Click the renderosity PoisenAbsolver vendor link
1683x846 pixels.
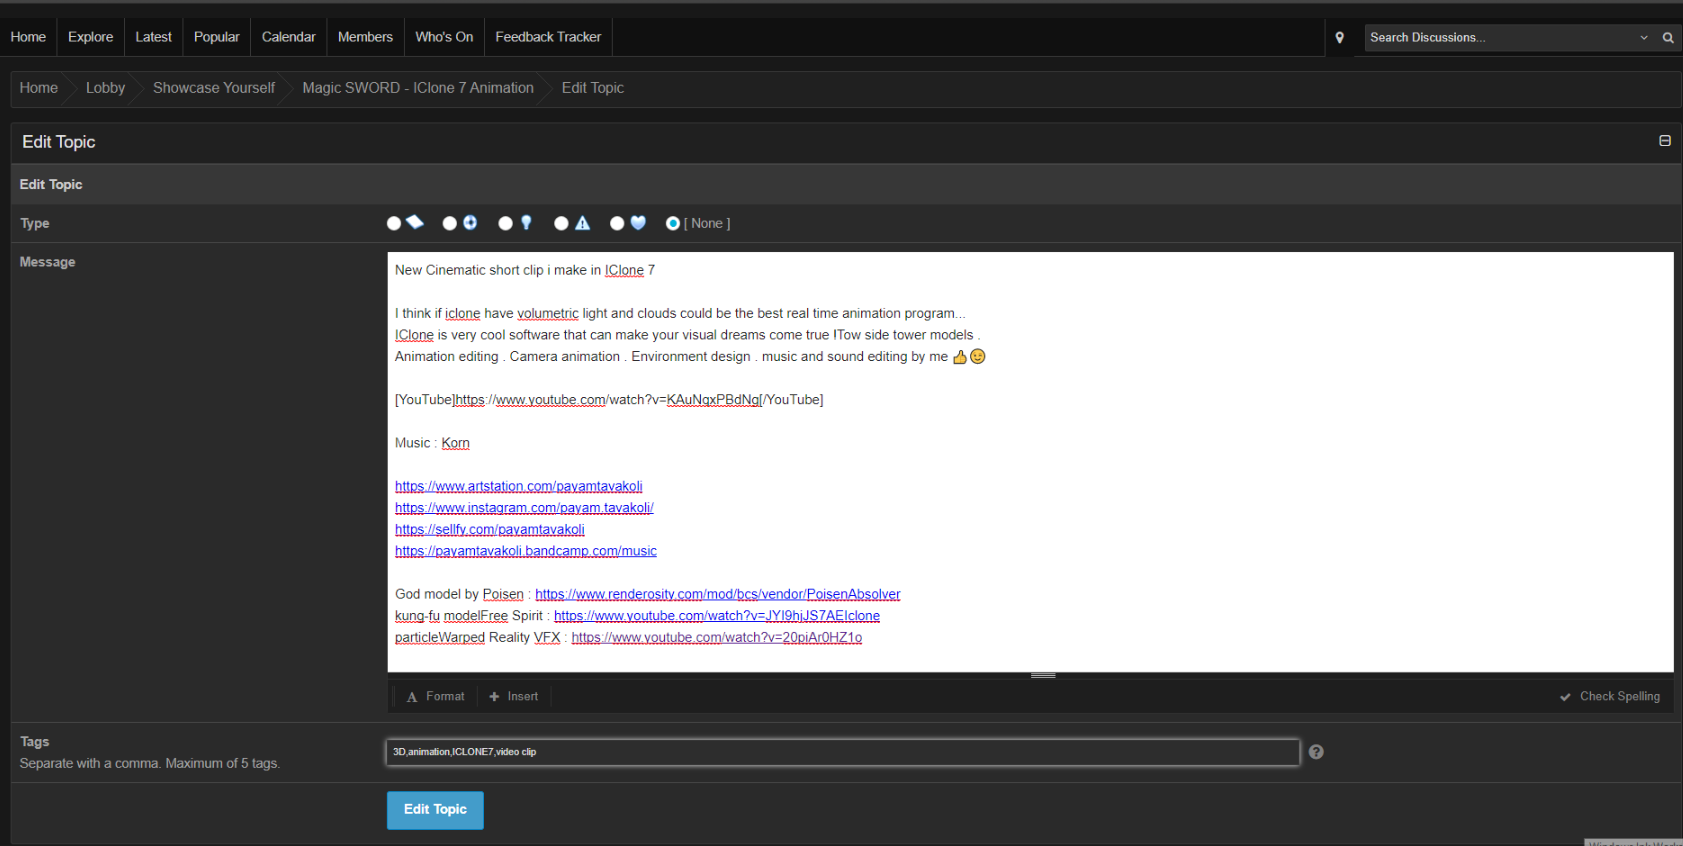click(717, 594)
